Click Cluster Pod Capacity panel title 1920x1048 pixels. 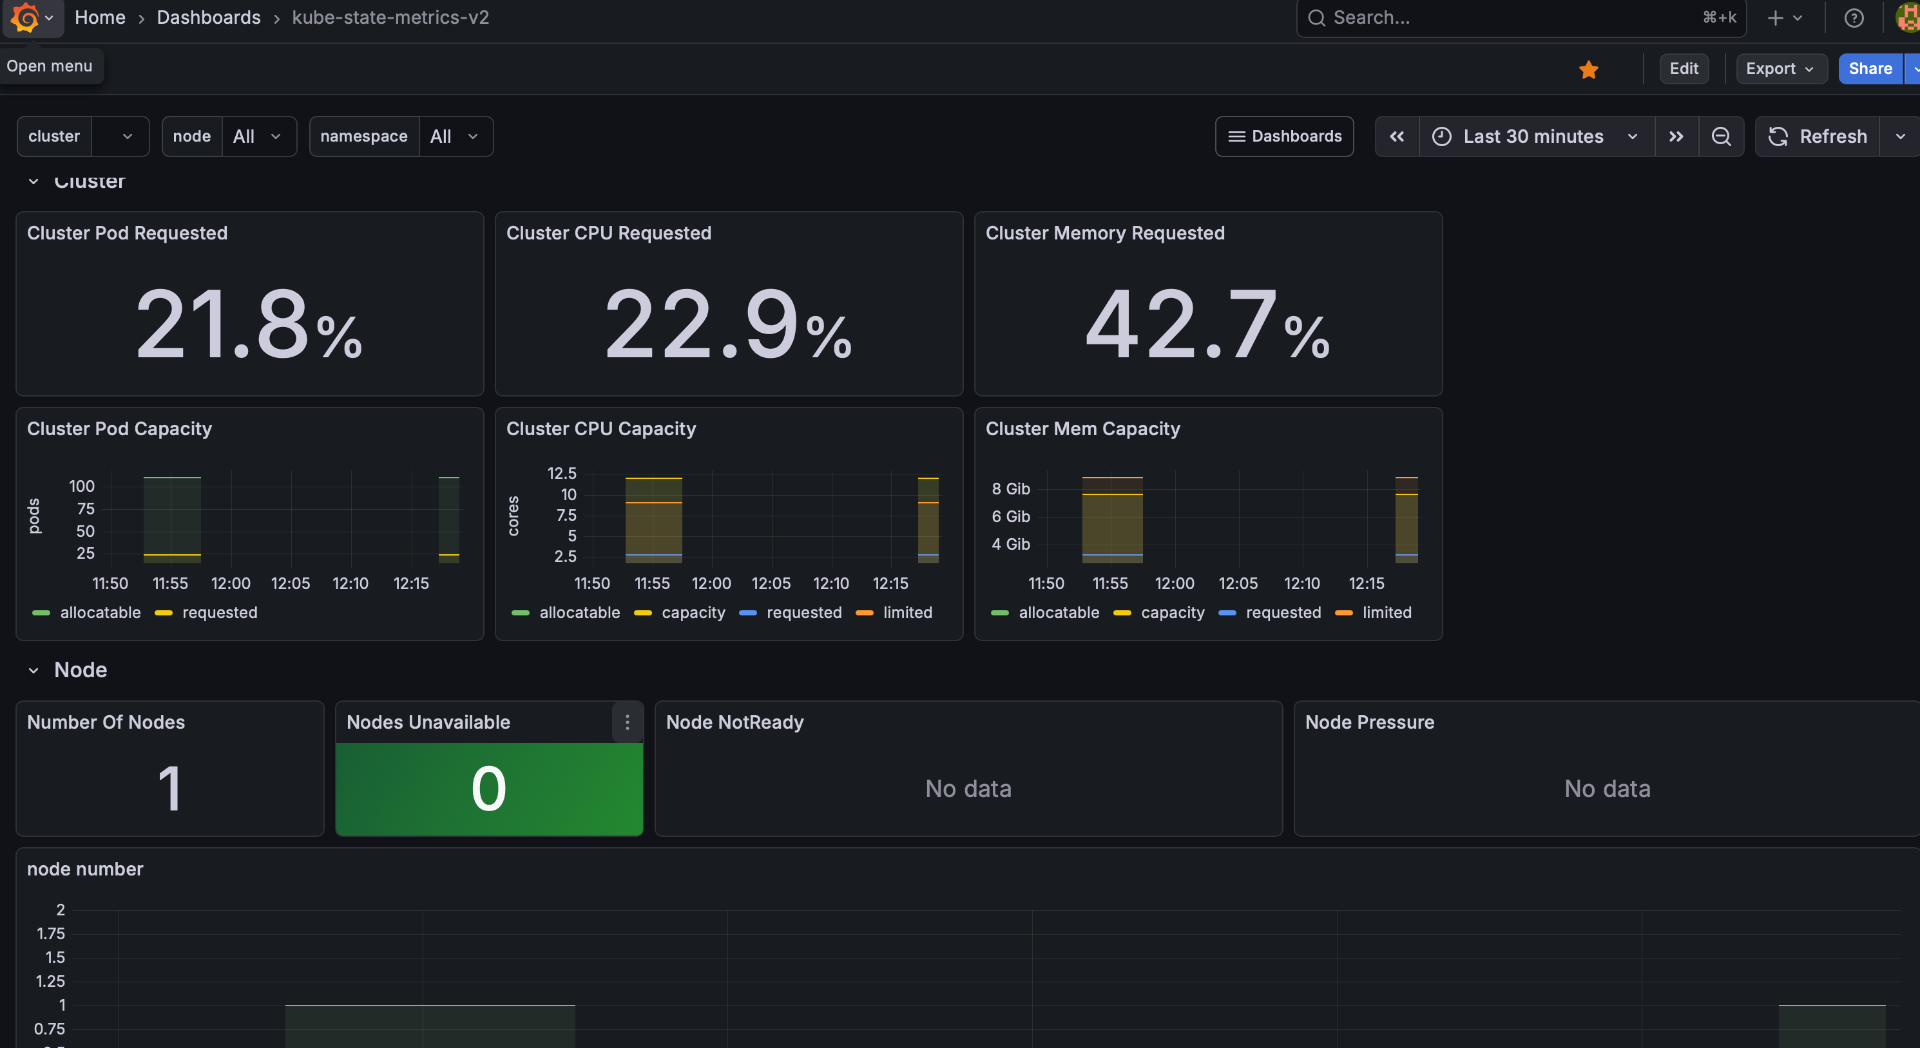119,429
